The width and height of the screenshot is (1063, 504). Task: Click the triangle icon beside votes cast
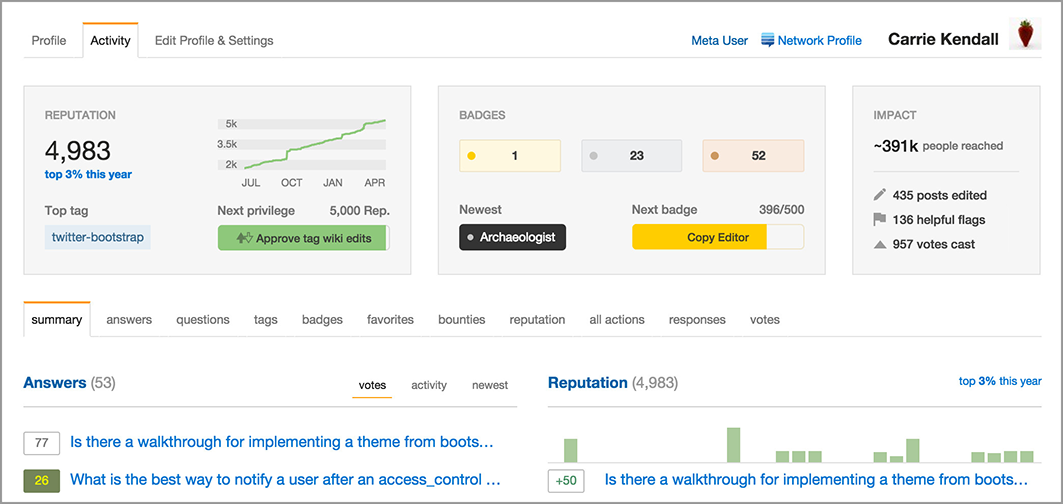click(x=880, y=244)
